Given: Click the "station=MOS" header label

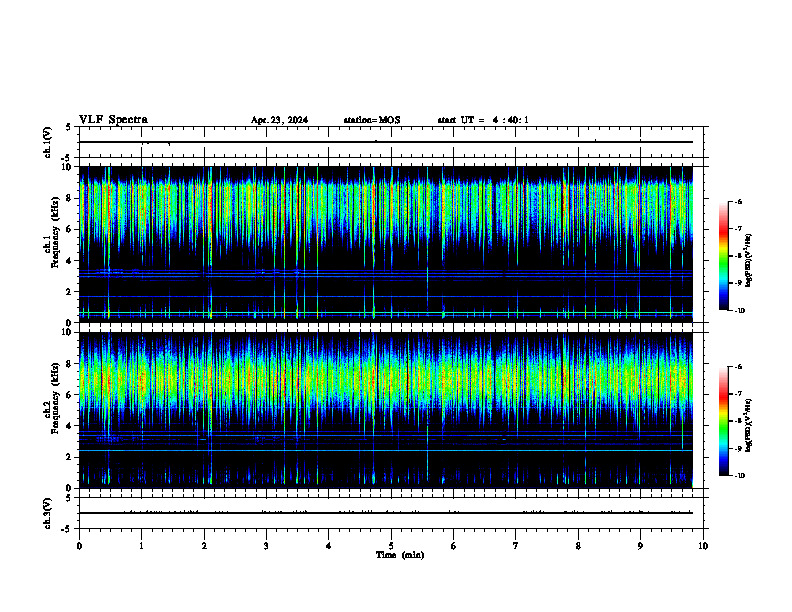Looking at the screenshot, I should coord(372,120).
